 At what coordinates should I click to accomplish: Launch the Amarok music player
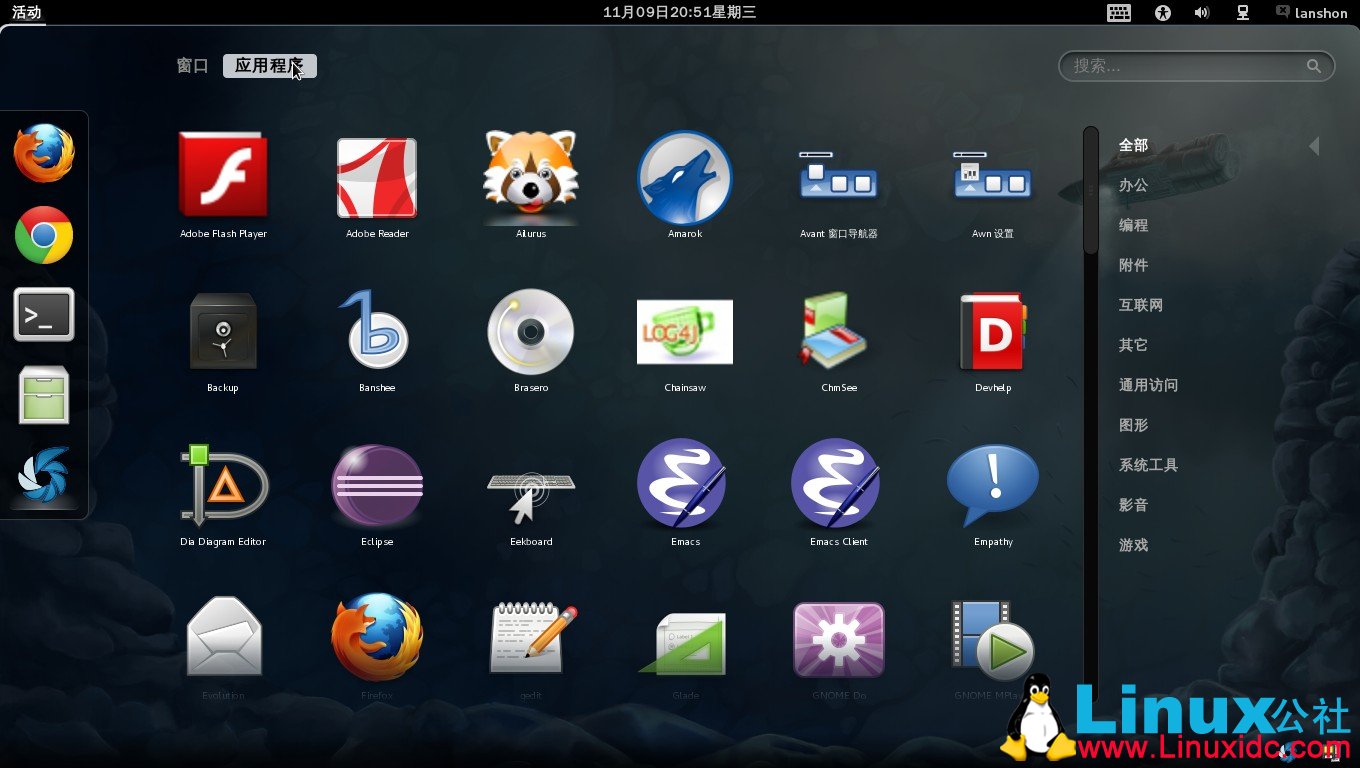coord(685,178)
